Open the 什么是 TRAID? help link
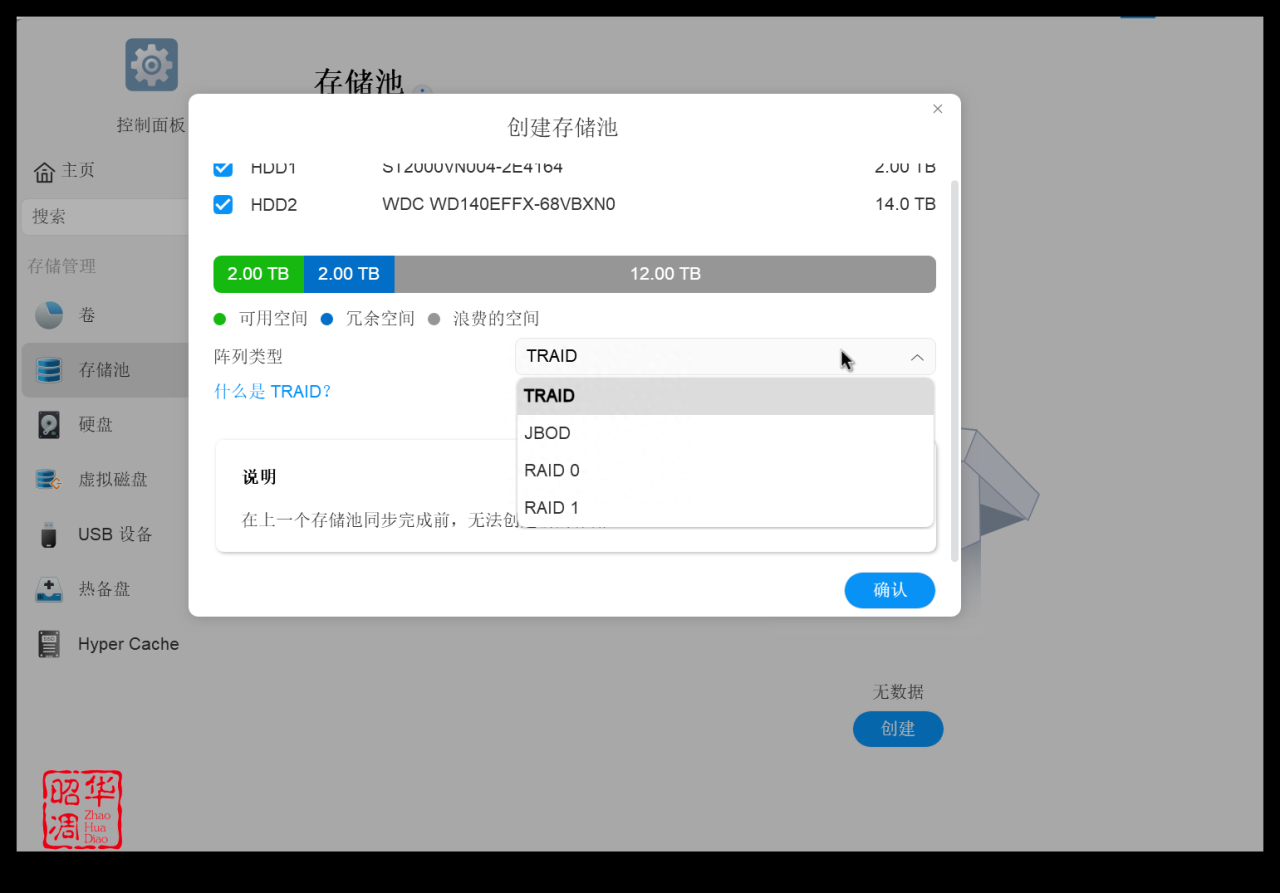 coord(272,391)
